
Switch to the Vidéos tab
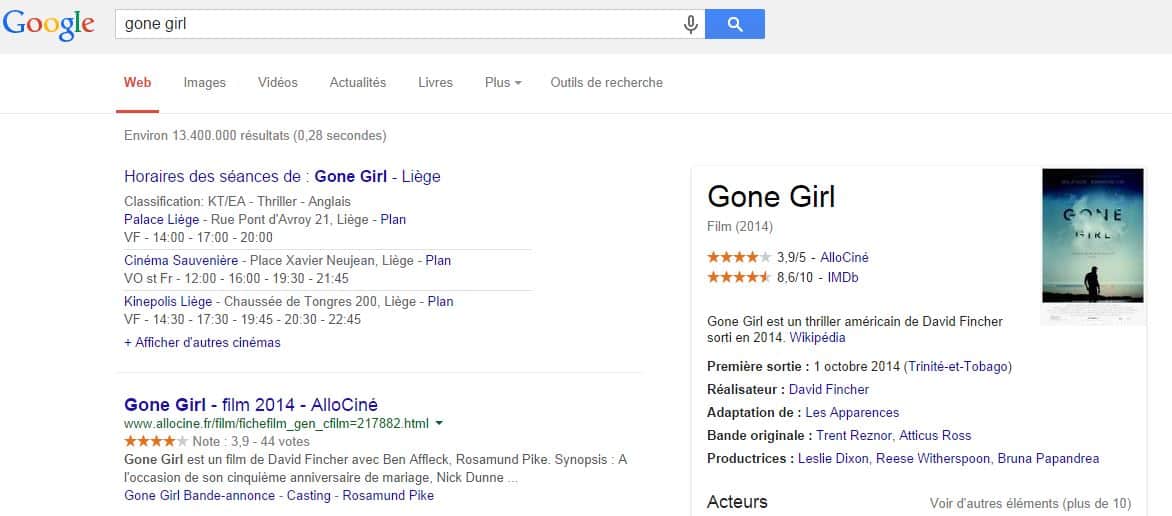[277, 82]
